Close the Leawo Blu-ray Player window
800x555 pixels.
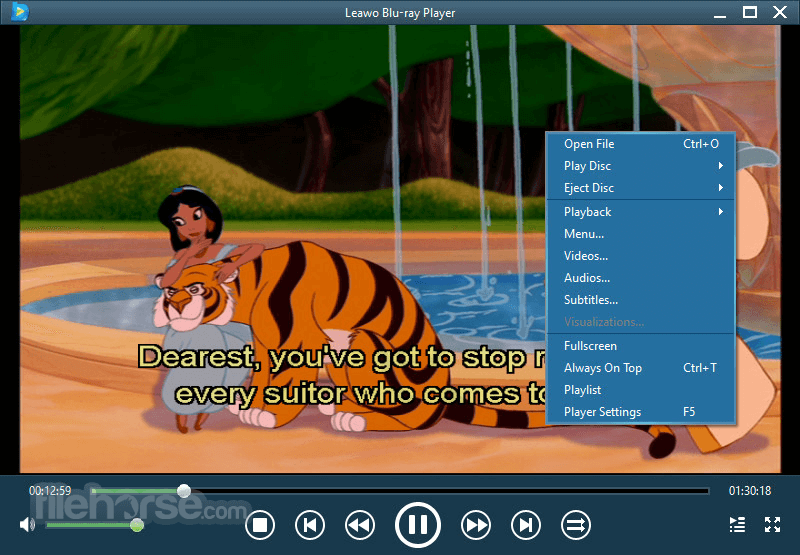[780, 12]
